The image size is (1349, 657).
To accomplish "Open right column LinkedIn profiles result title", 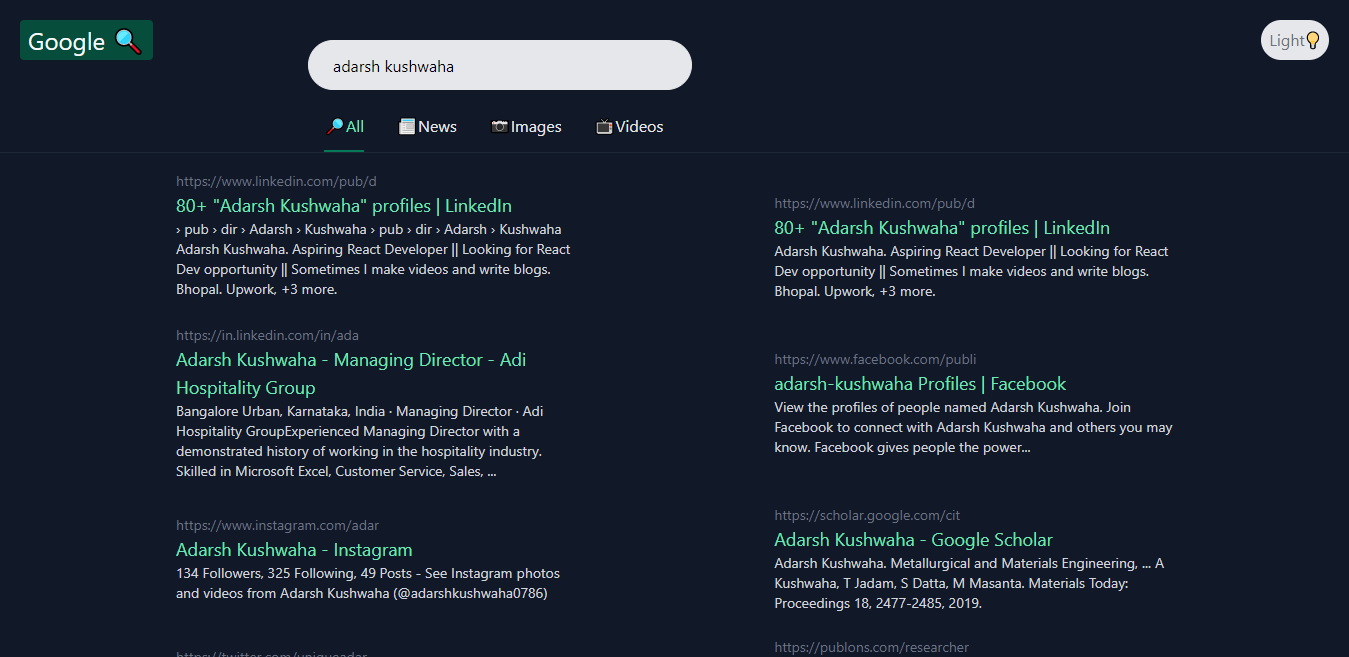I will click(x=942, y=228).
